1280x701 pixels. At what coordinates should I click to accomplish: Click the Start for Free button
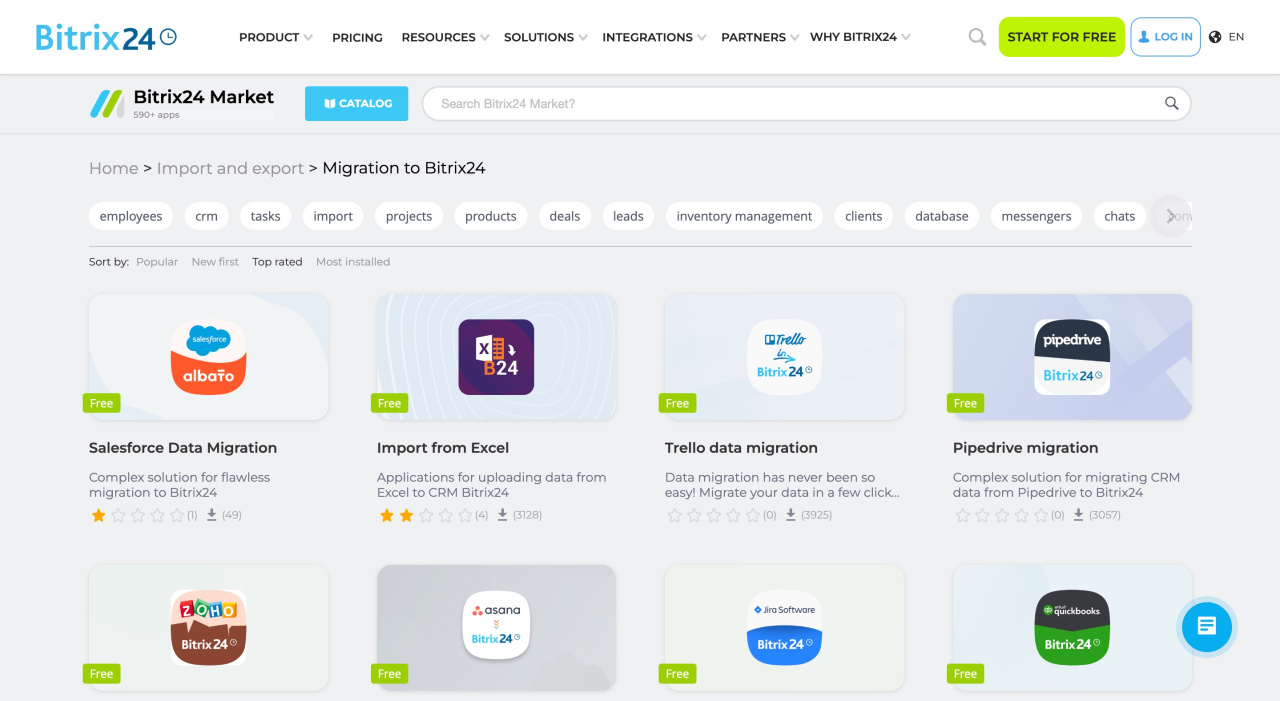pyautogui.click(x=1061, y=37)
